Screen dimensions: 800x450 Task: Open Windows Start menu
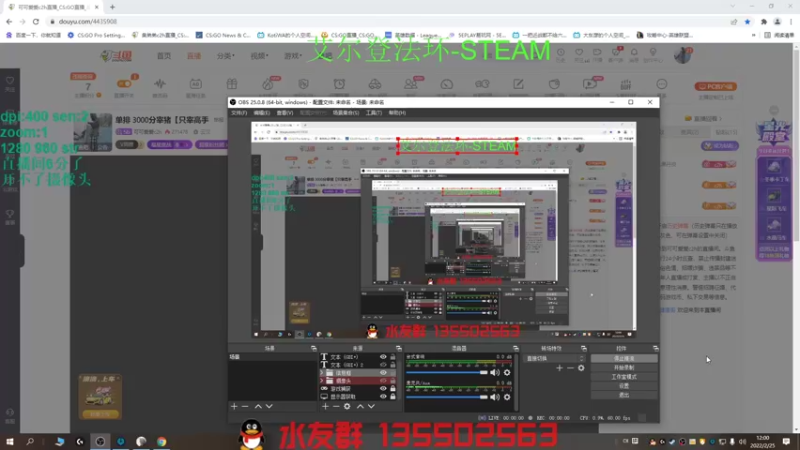10,441
